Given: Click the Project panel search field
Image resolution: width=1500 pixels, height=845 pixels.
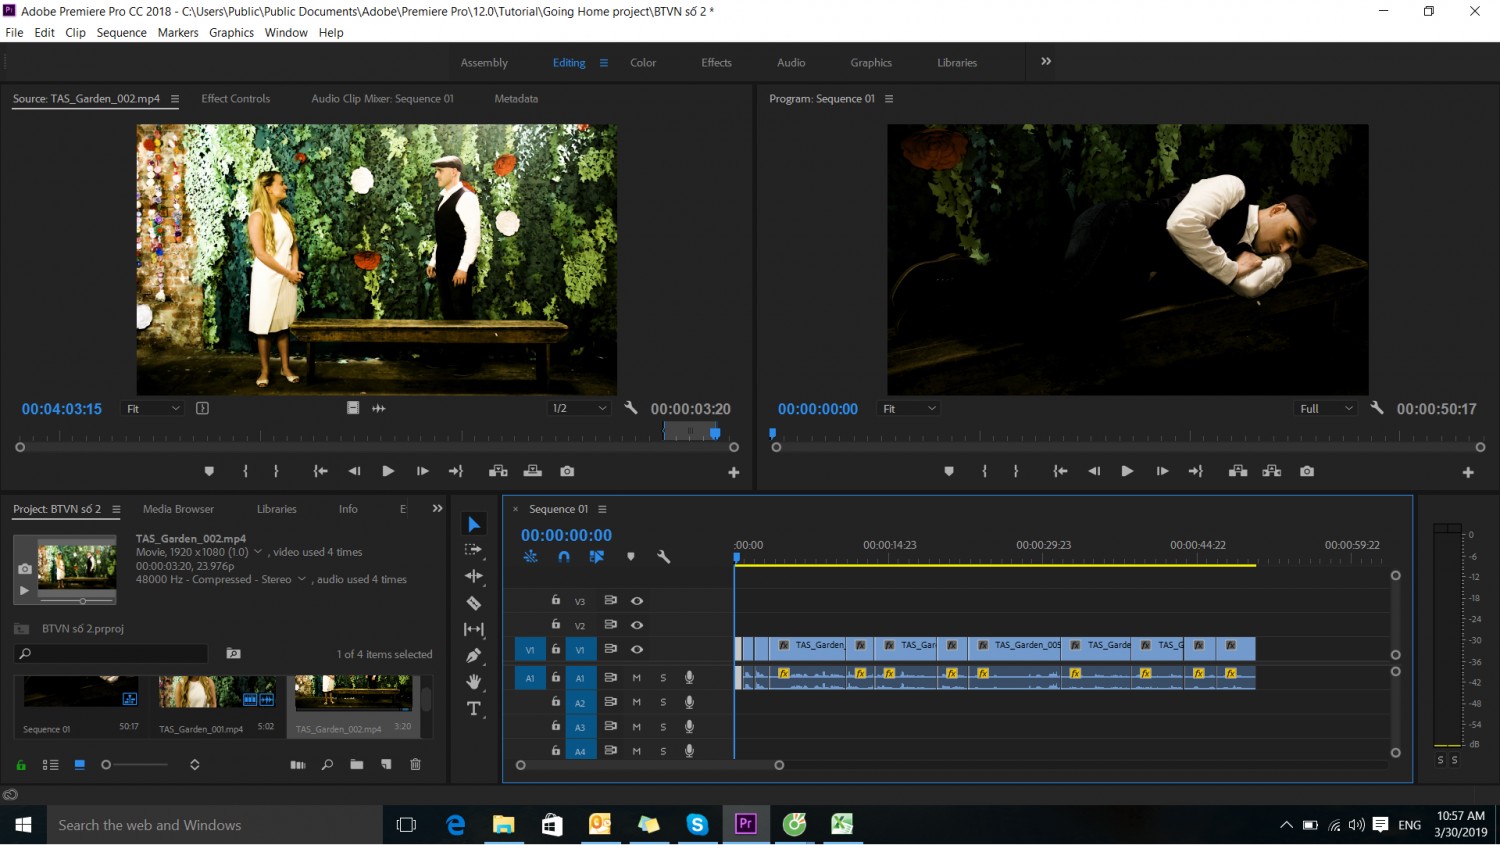Looking at the screenshot, I should pos(111,654).
